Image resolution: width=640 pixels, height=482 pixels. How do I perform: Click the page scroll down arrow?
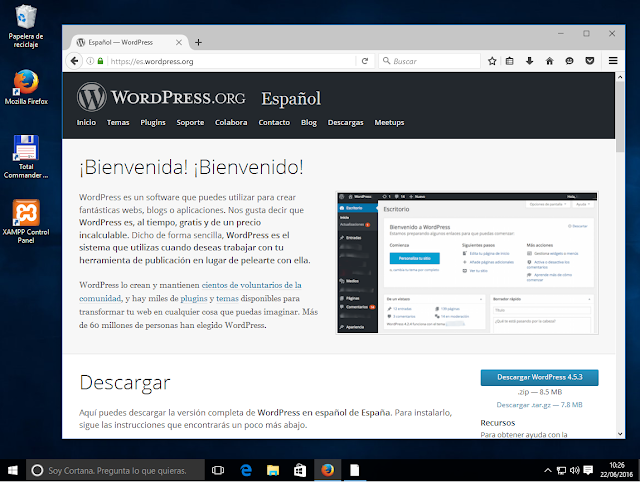point(620,434)
